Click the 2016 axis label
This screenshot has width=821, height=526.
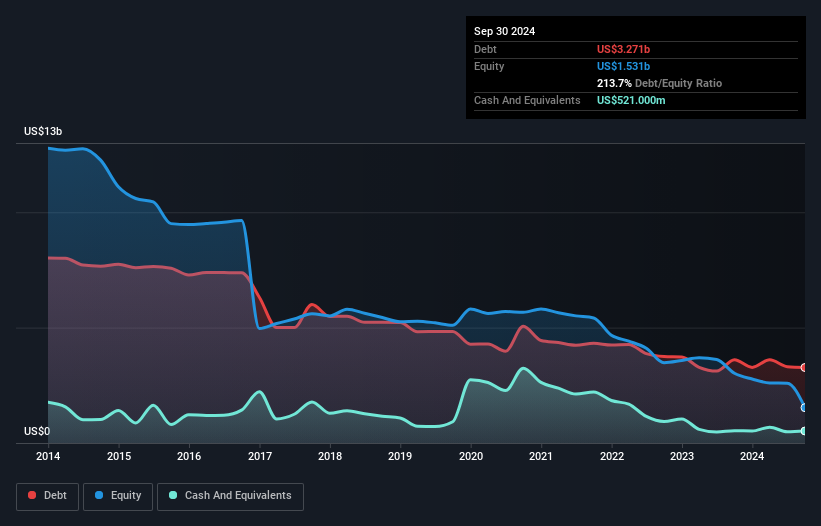[189, 456]
